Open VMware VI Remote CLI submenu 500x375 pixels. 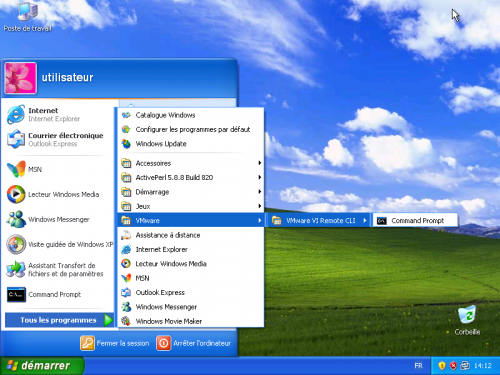(x=318, y=220)
